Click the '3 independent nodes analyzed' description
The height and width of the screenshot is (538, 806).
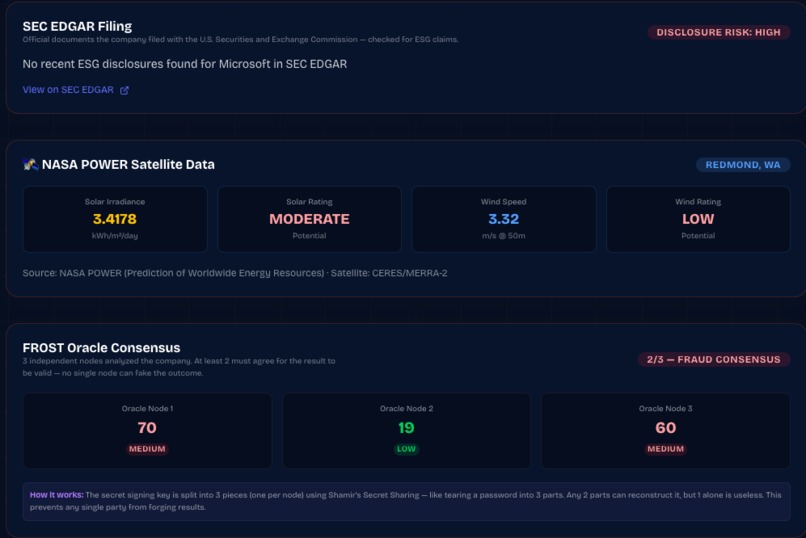pyautogui.click(x=179, y=367)
